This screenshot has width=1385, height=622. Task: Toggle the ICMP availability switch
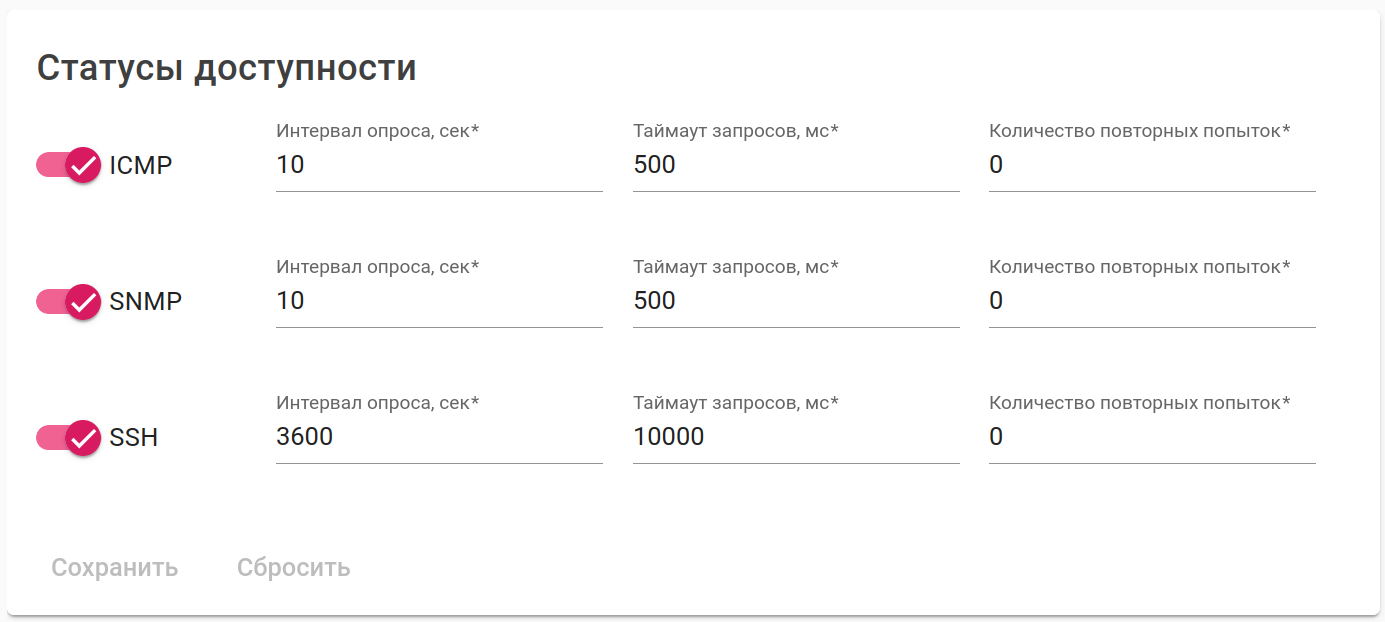[x=69, y=165]
